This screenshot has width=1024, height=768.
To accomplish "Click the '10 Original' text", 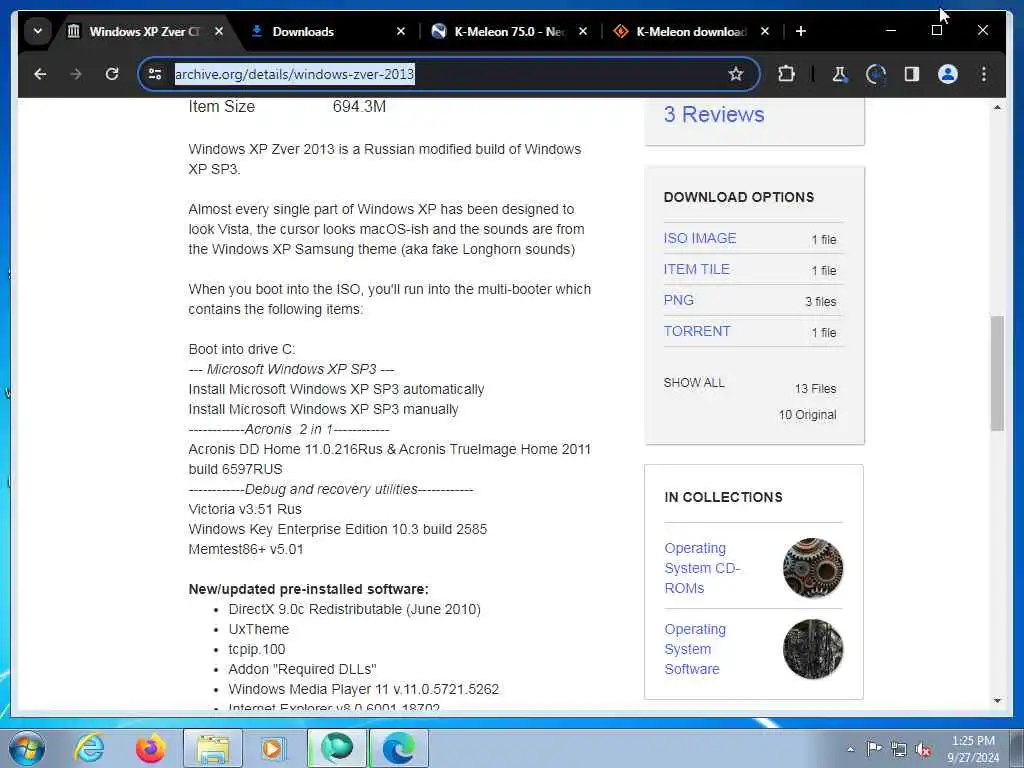I will click(x=807, y=415).
